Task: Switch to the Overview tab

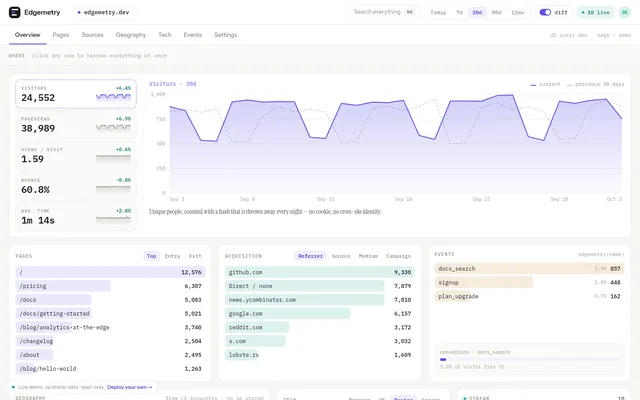Action: (28, 35)
